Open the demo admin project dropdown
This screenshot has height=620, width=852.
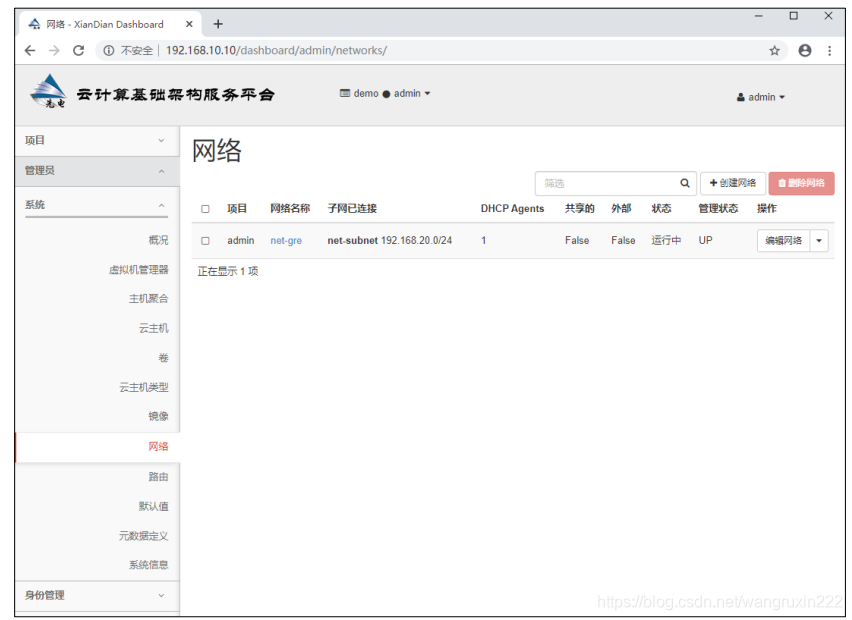click(x=385, y=93)
